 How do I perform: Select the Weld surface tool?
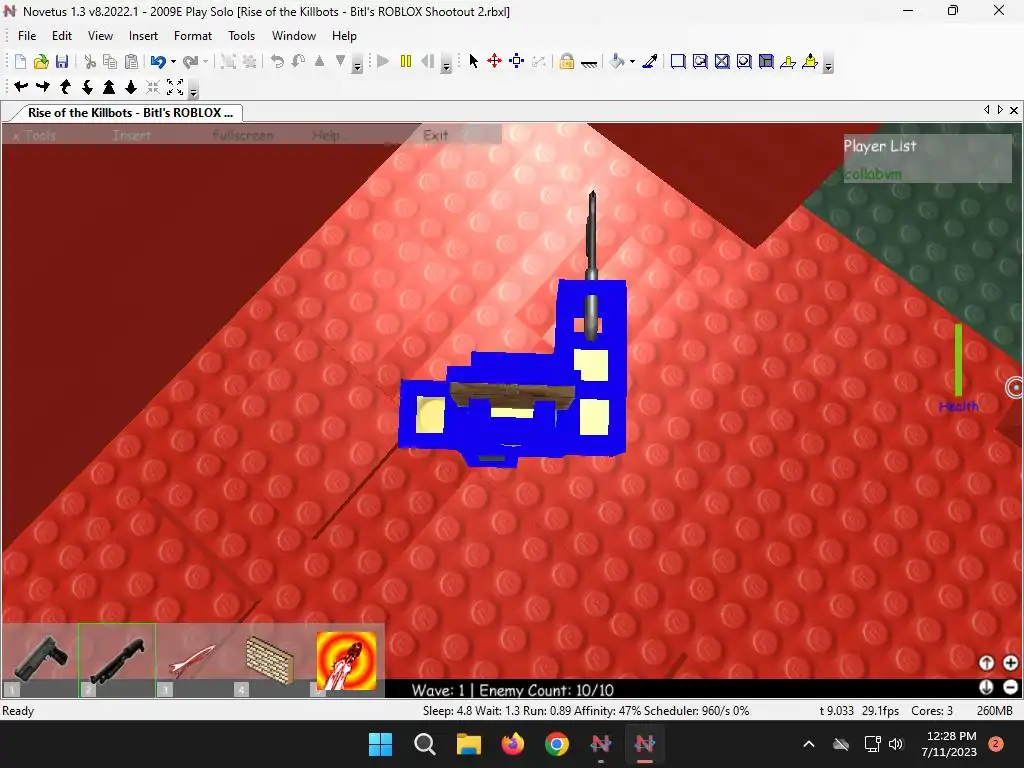pos(722,61)
